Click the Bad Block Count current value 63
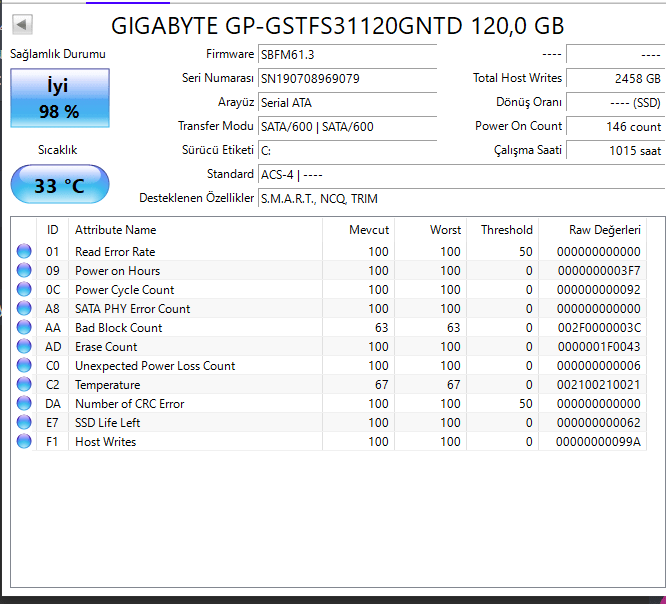 click(x=381, y=327)
